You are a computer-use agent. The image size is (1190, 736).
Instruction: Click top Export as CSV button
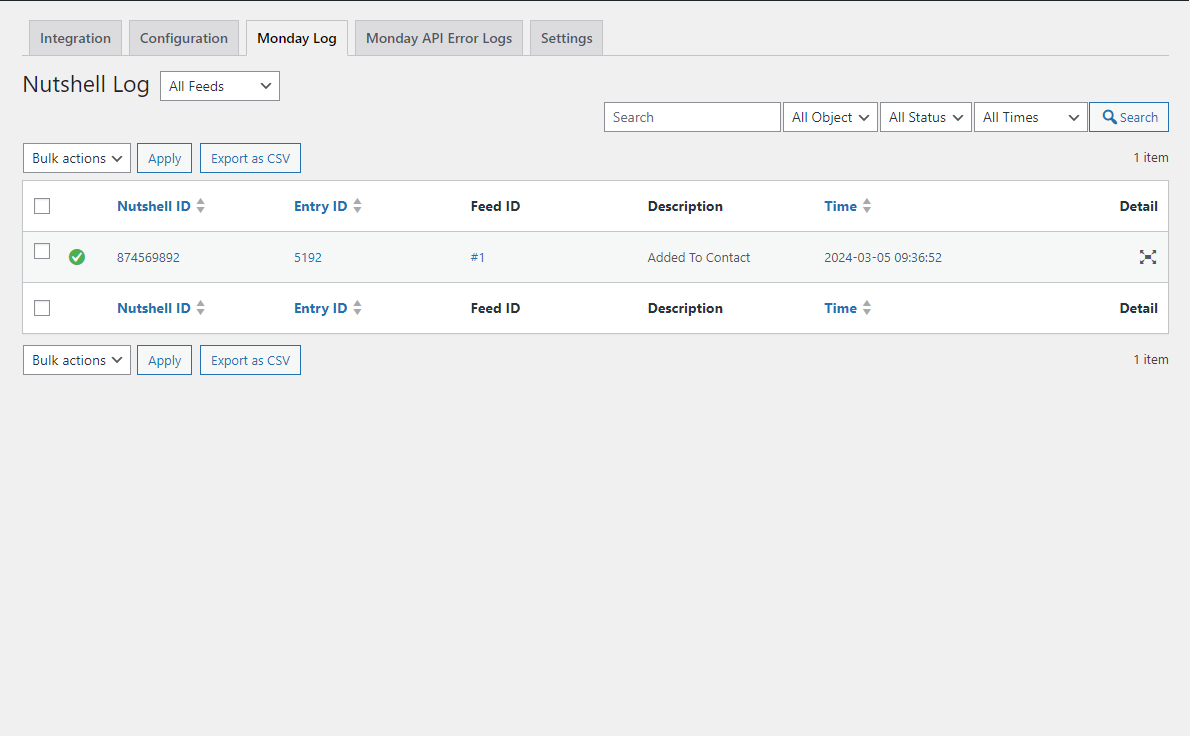click(x=250, y=158)
